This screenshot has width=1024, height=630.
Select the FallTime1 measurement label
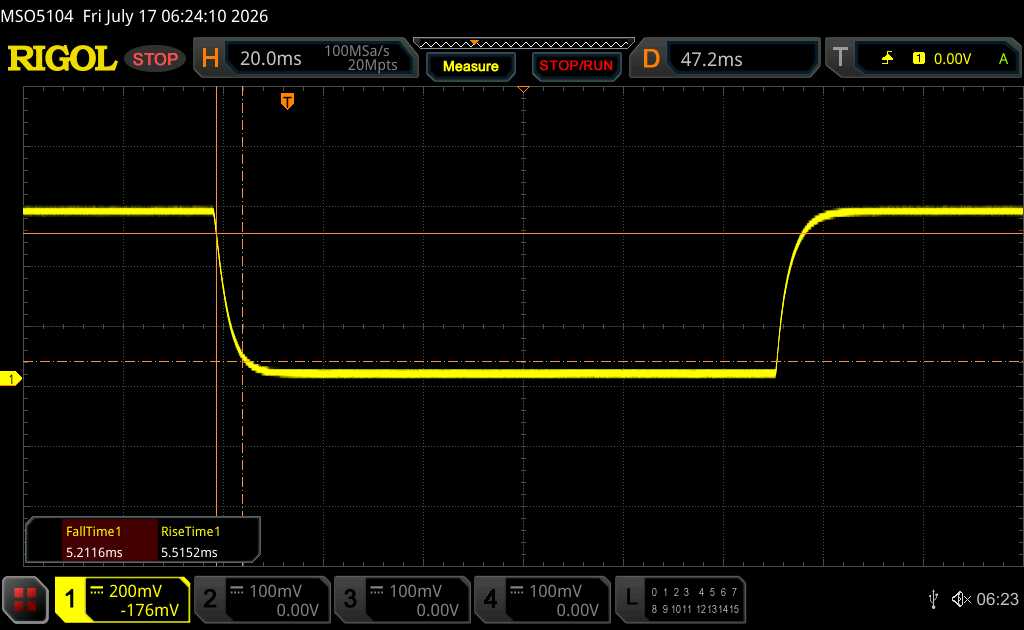point(93,531)
